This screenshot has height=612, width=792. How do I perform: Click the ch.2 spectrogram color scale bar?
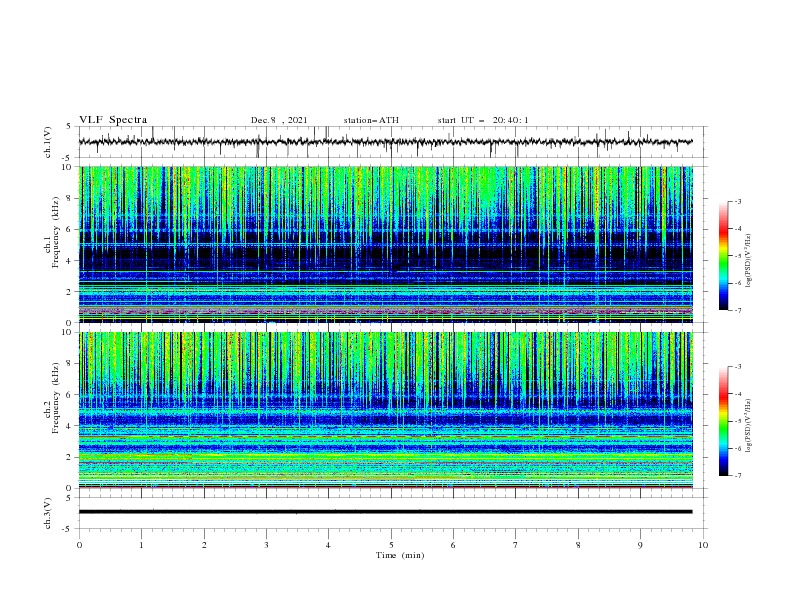tap(724, 421)
